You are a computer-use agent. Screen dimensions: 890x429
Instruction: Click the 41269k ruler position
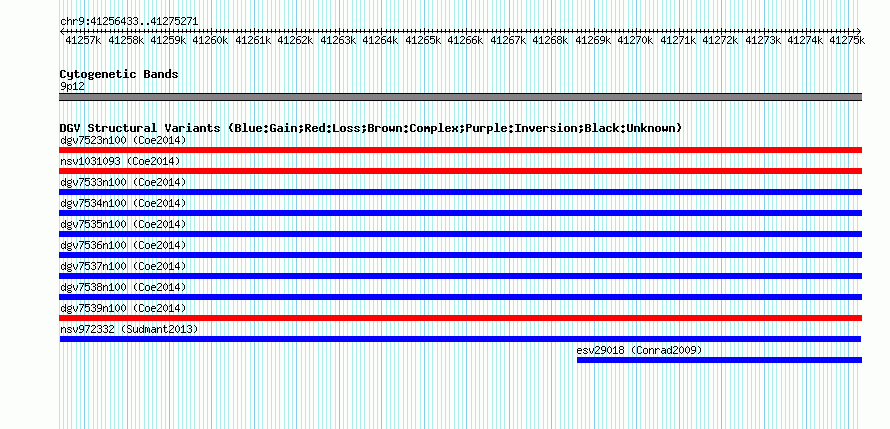coord(593,40)
